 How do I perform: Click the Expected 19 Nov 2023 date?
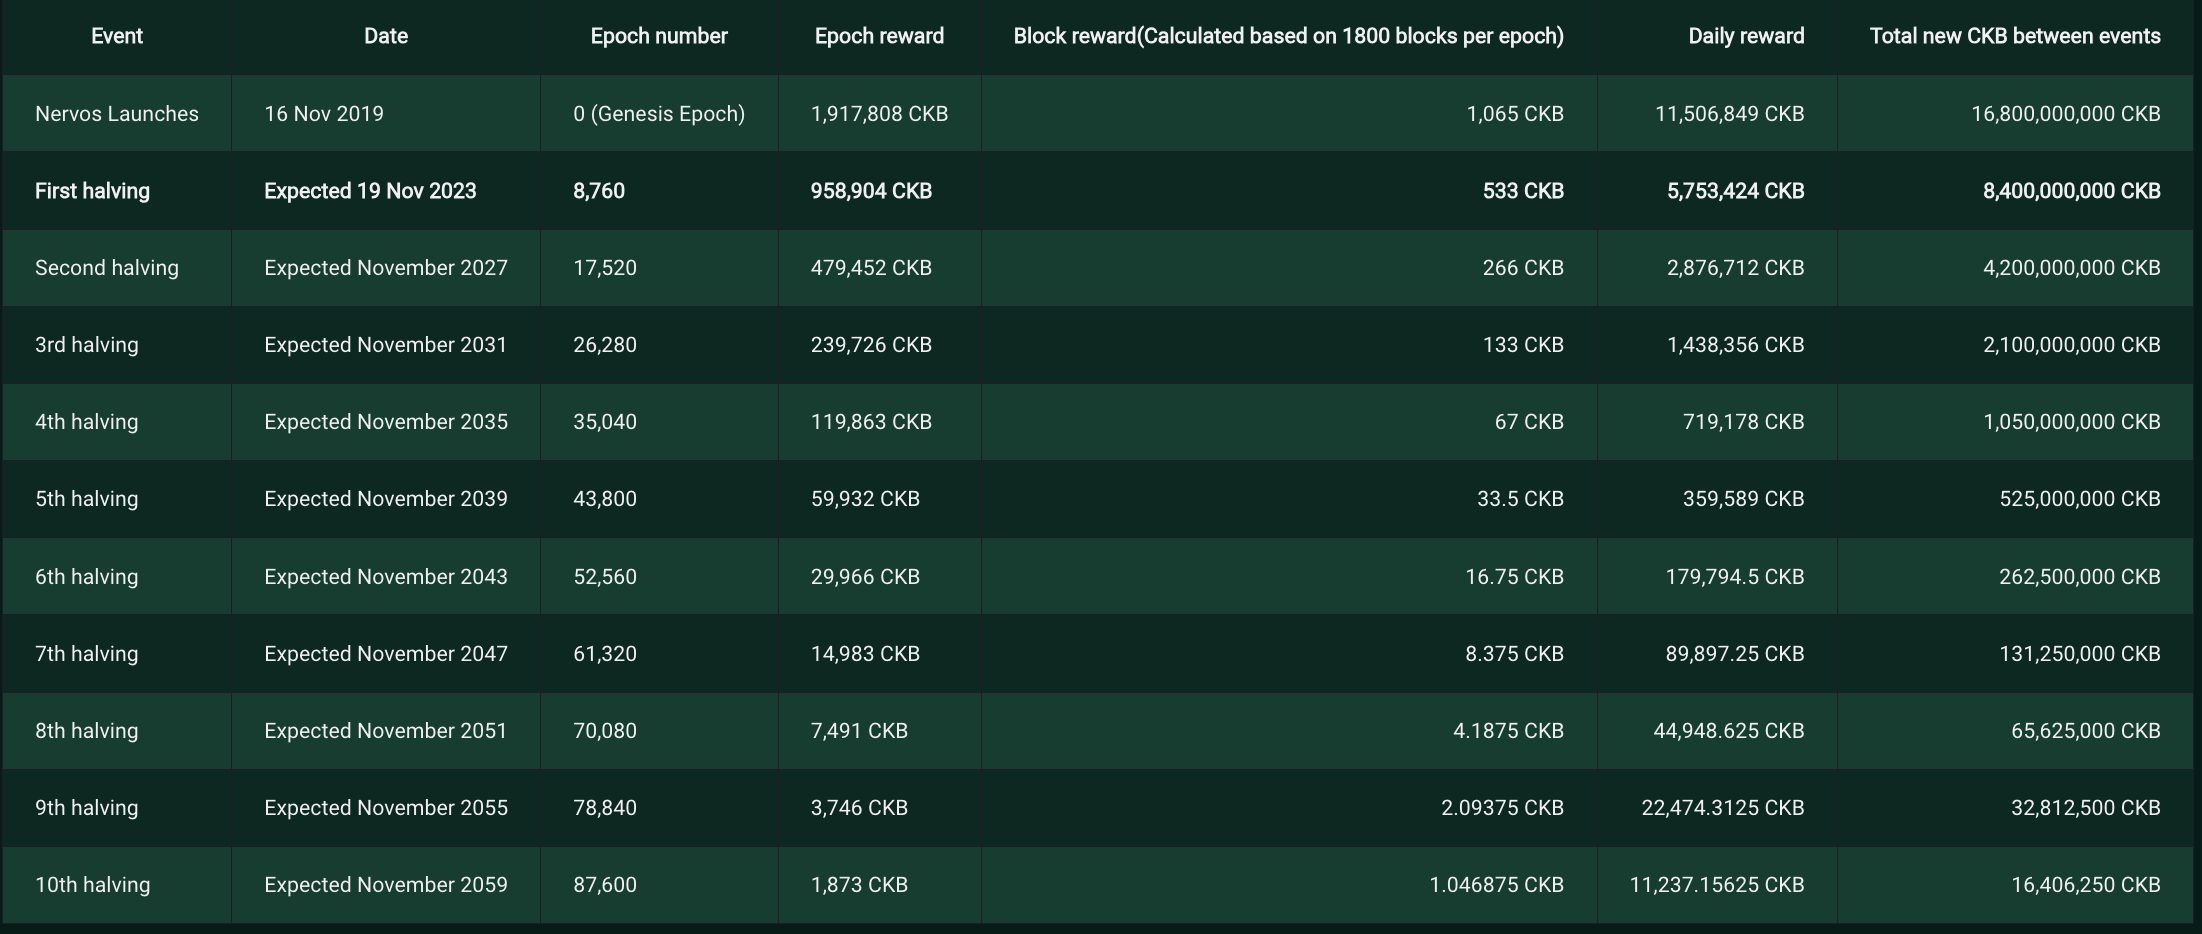click(370, 191)
